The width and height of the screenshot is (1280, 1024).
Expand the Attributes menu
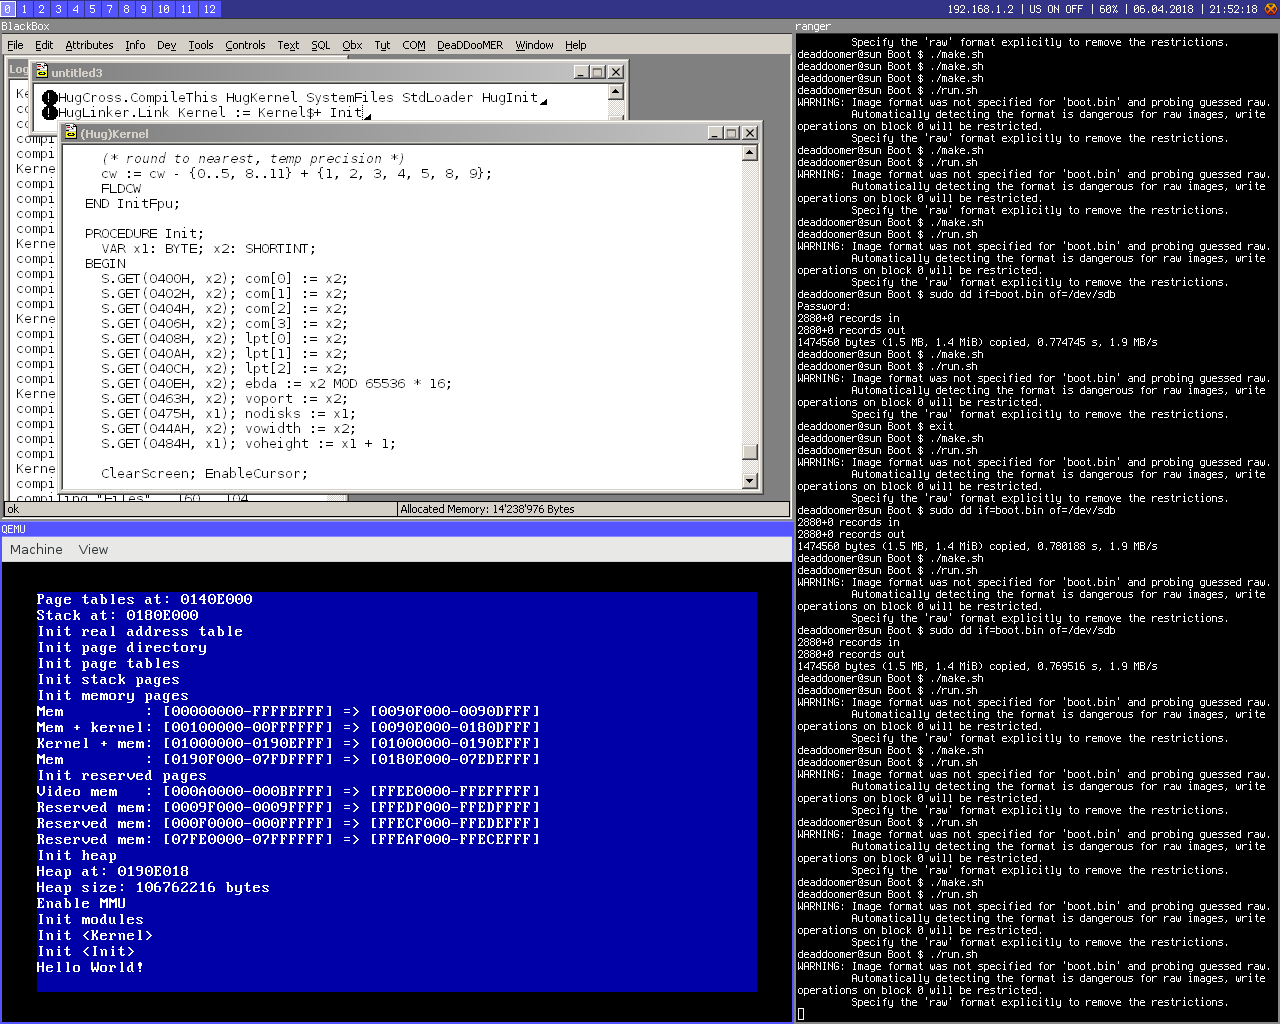tap(89, 45)
